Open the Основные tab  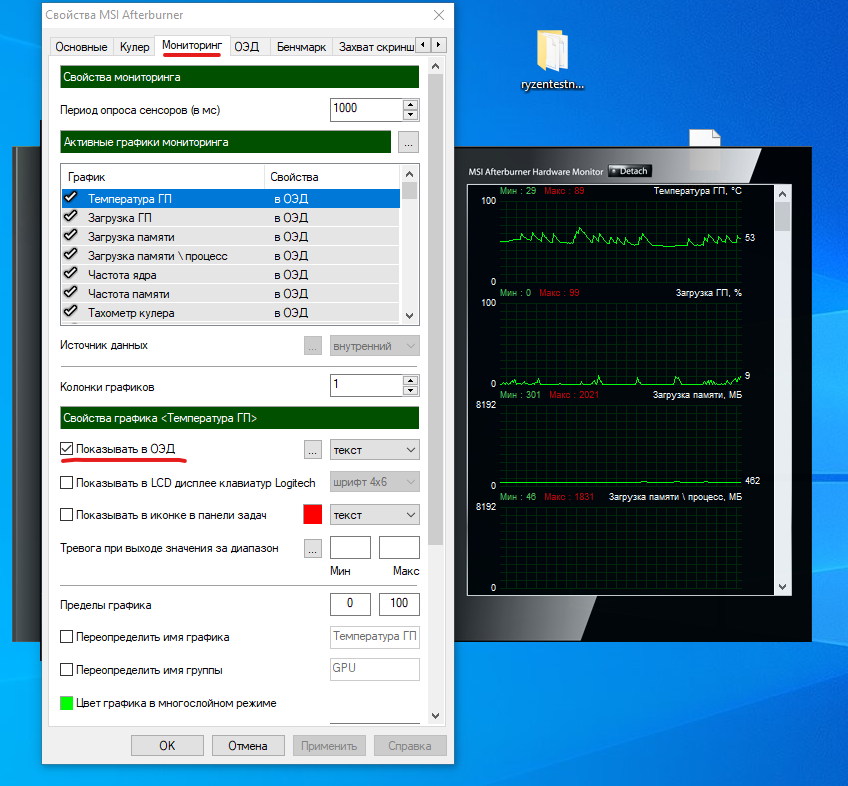[81, 47]
